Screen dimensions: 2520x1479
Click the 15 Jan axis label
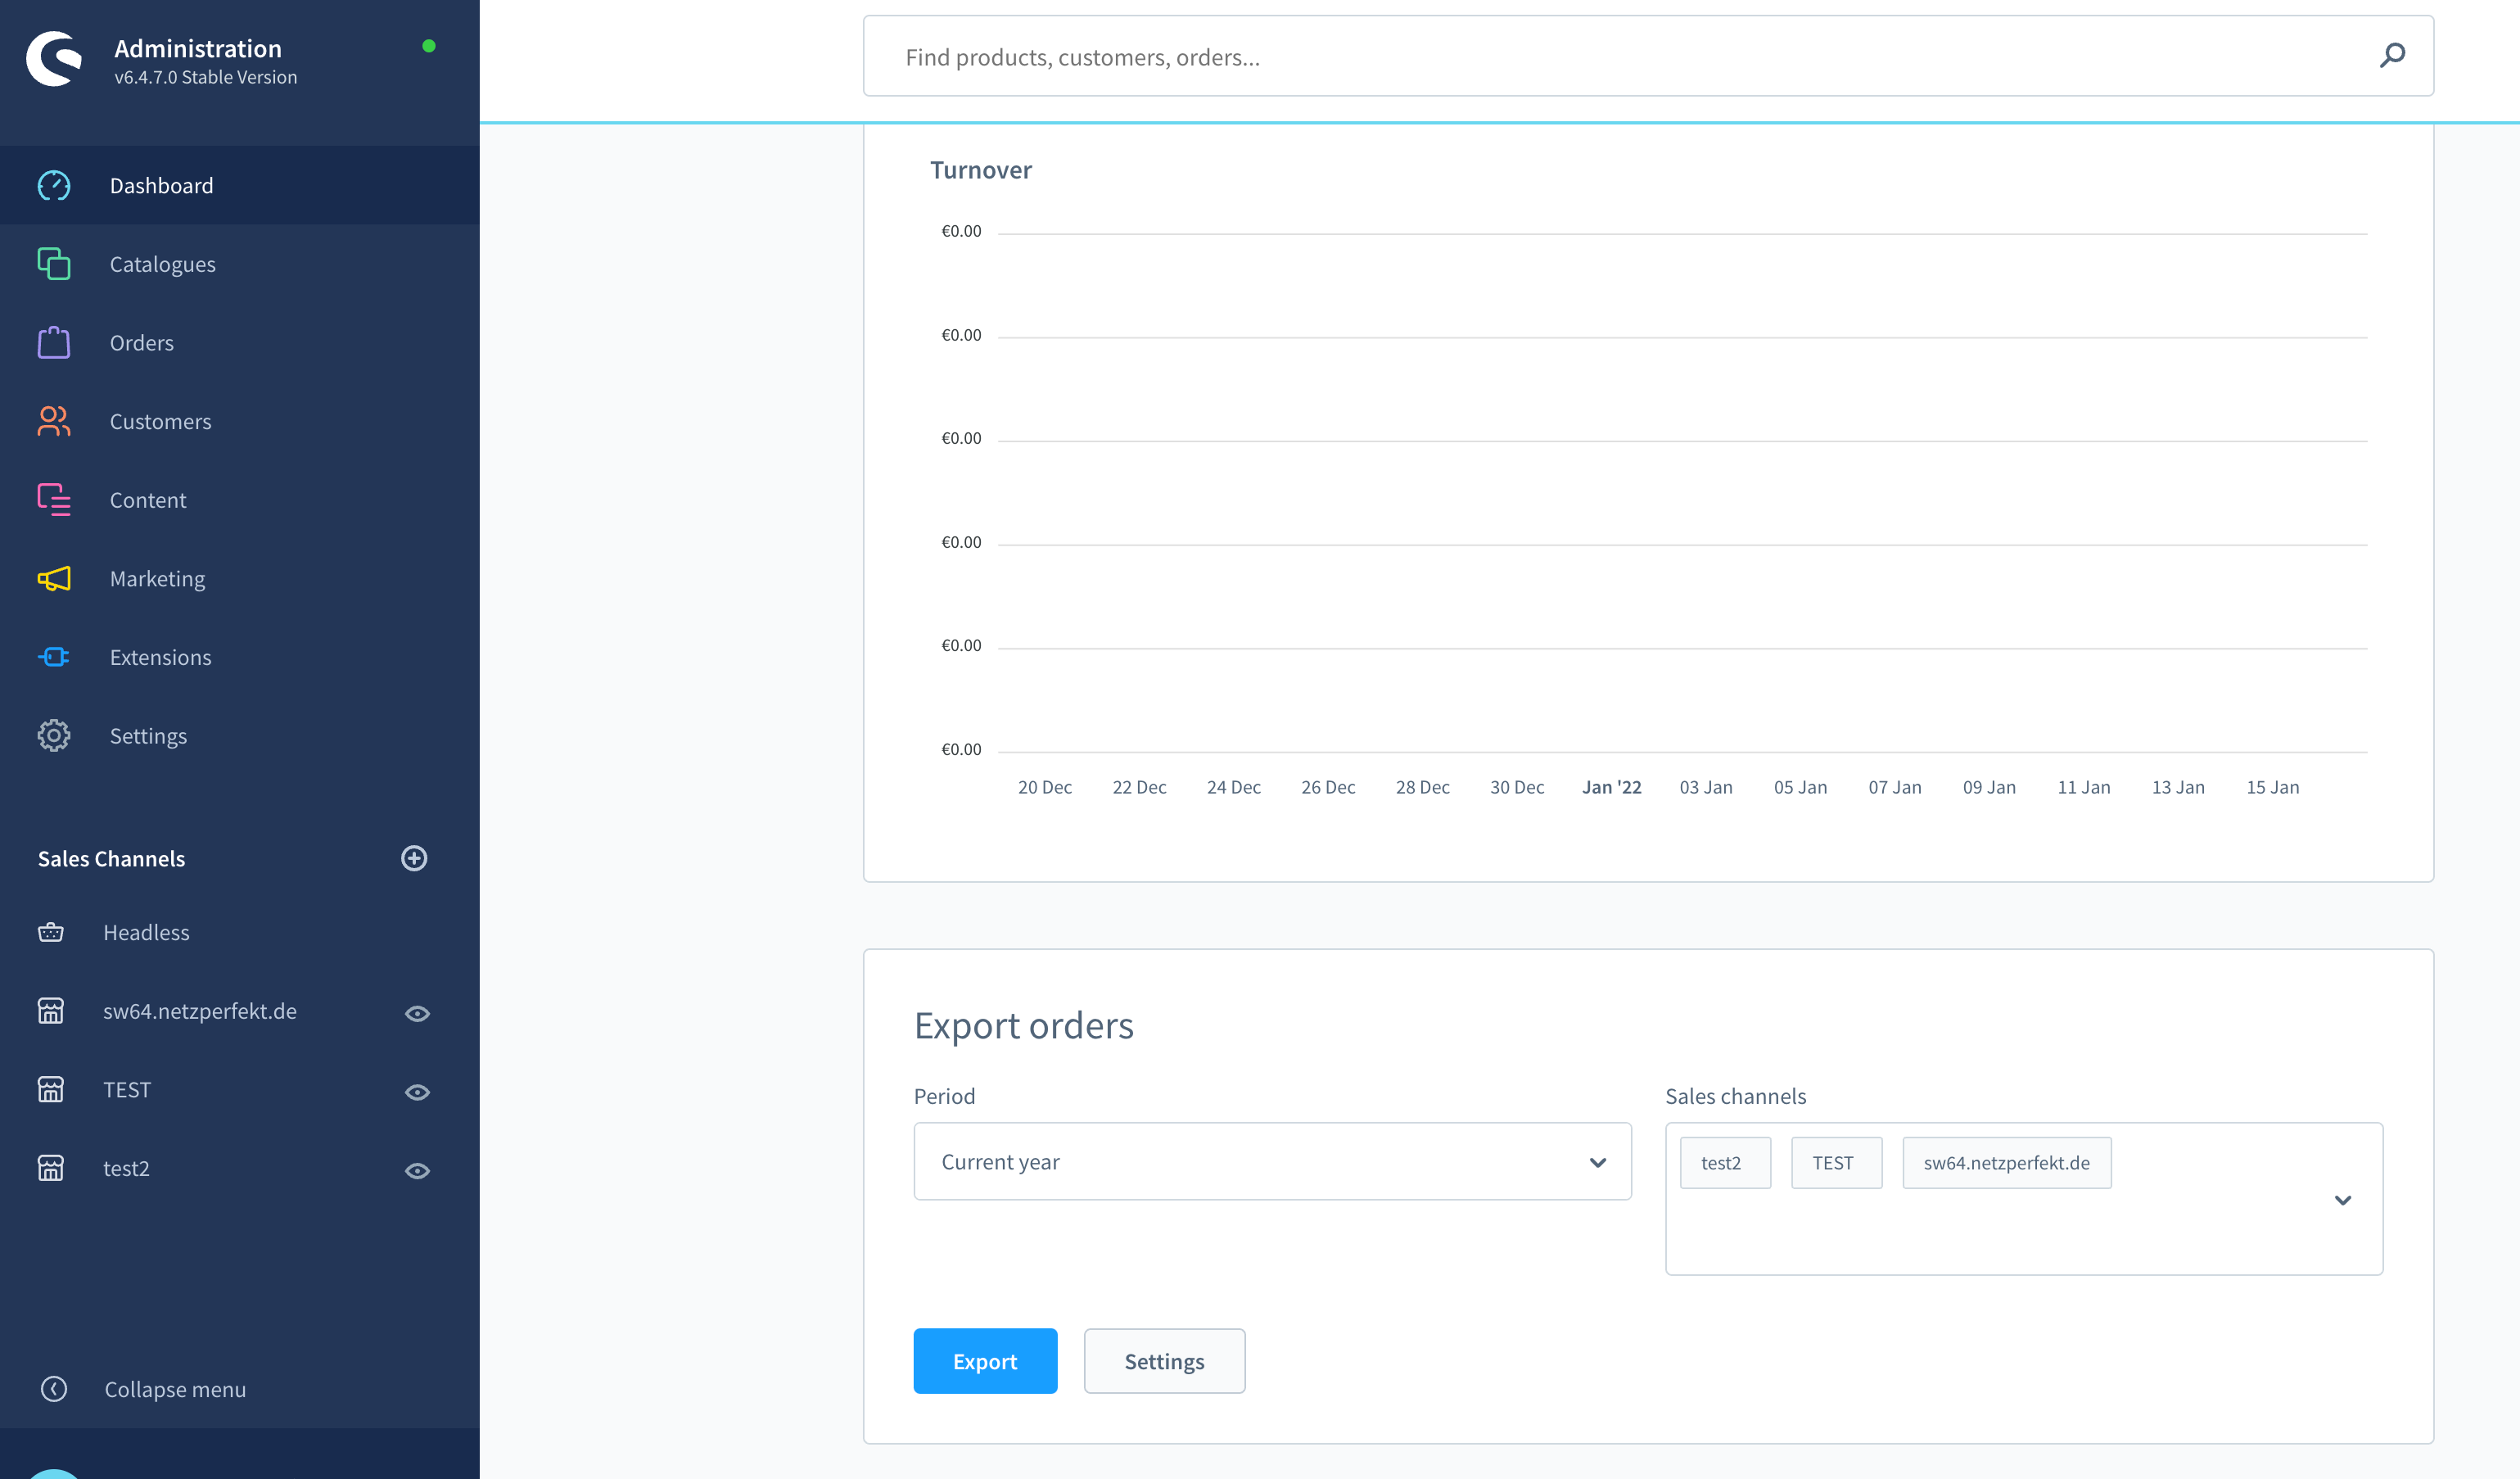click(2272, 787)
